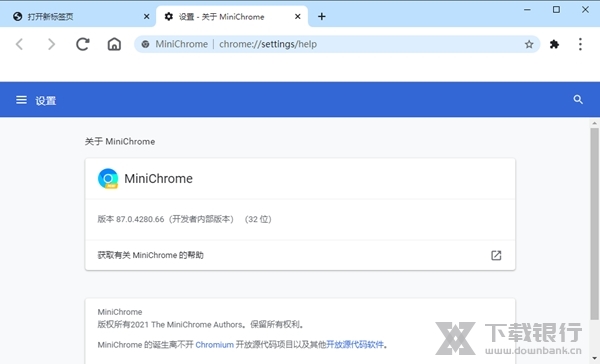Click the page scrollbar thumb
This screenshot has width=600, height=364.
click(x=594, y=224)
